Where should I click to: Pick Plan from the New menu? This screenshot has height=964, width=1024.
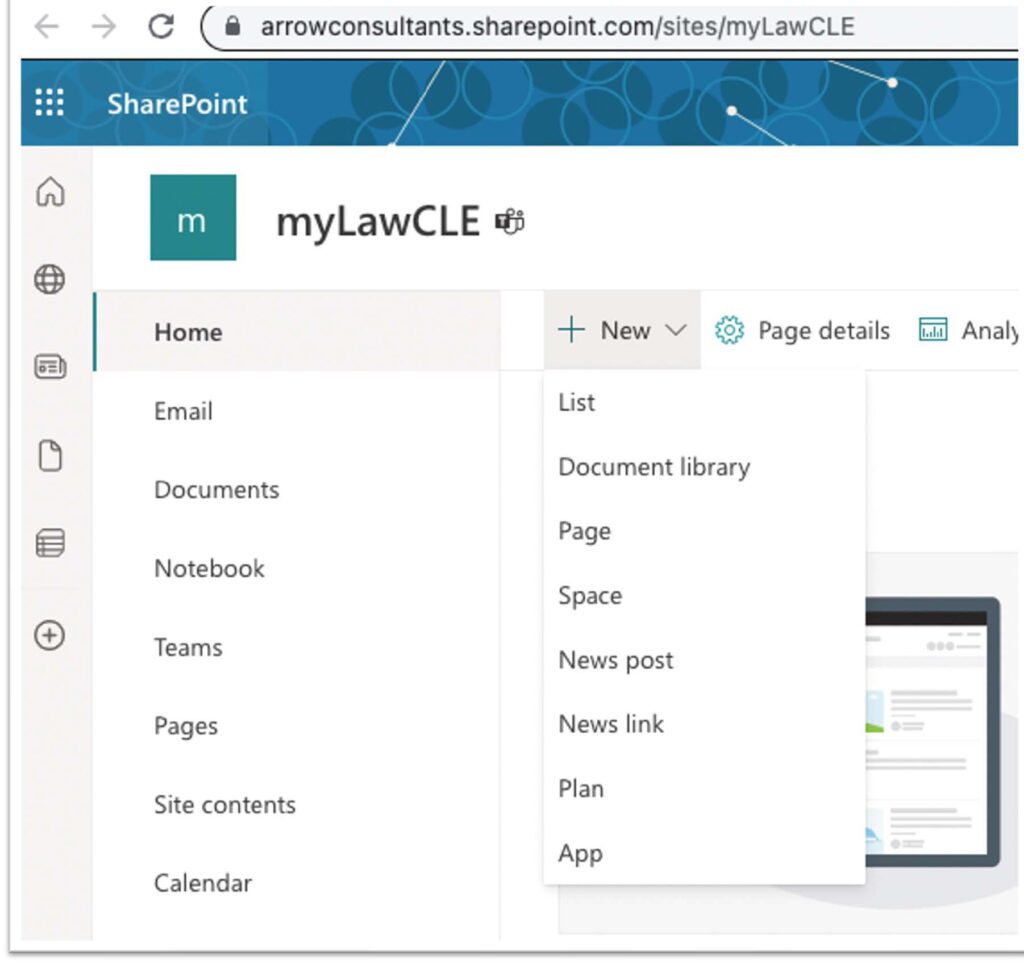point(581,789)
